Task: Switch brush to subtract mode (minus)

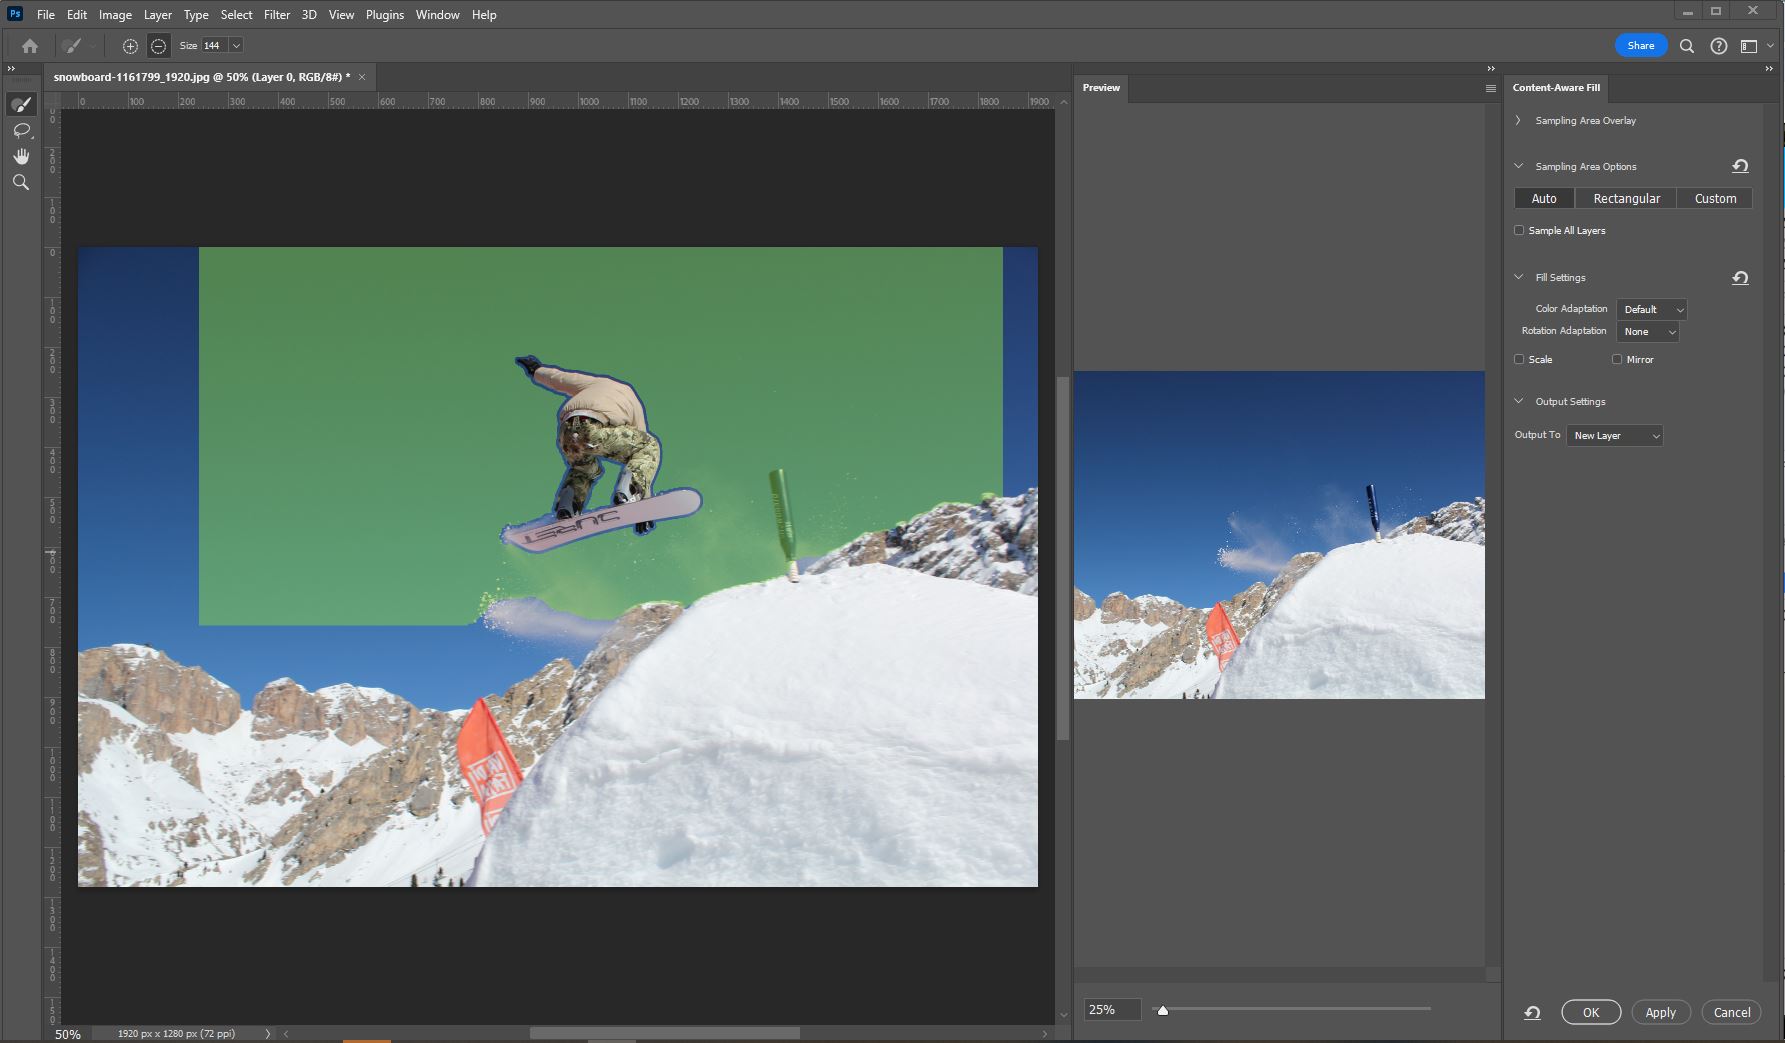Action: coord(158,46)
